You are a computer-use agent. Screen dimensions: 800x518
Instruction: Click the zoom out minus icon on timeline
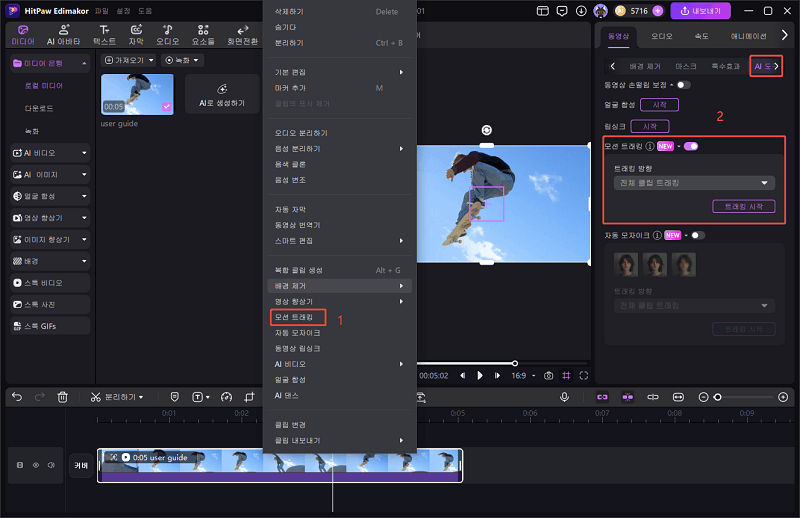coord(704,397)
